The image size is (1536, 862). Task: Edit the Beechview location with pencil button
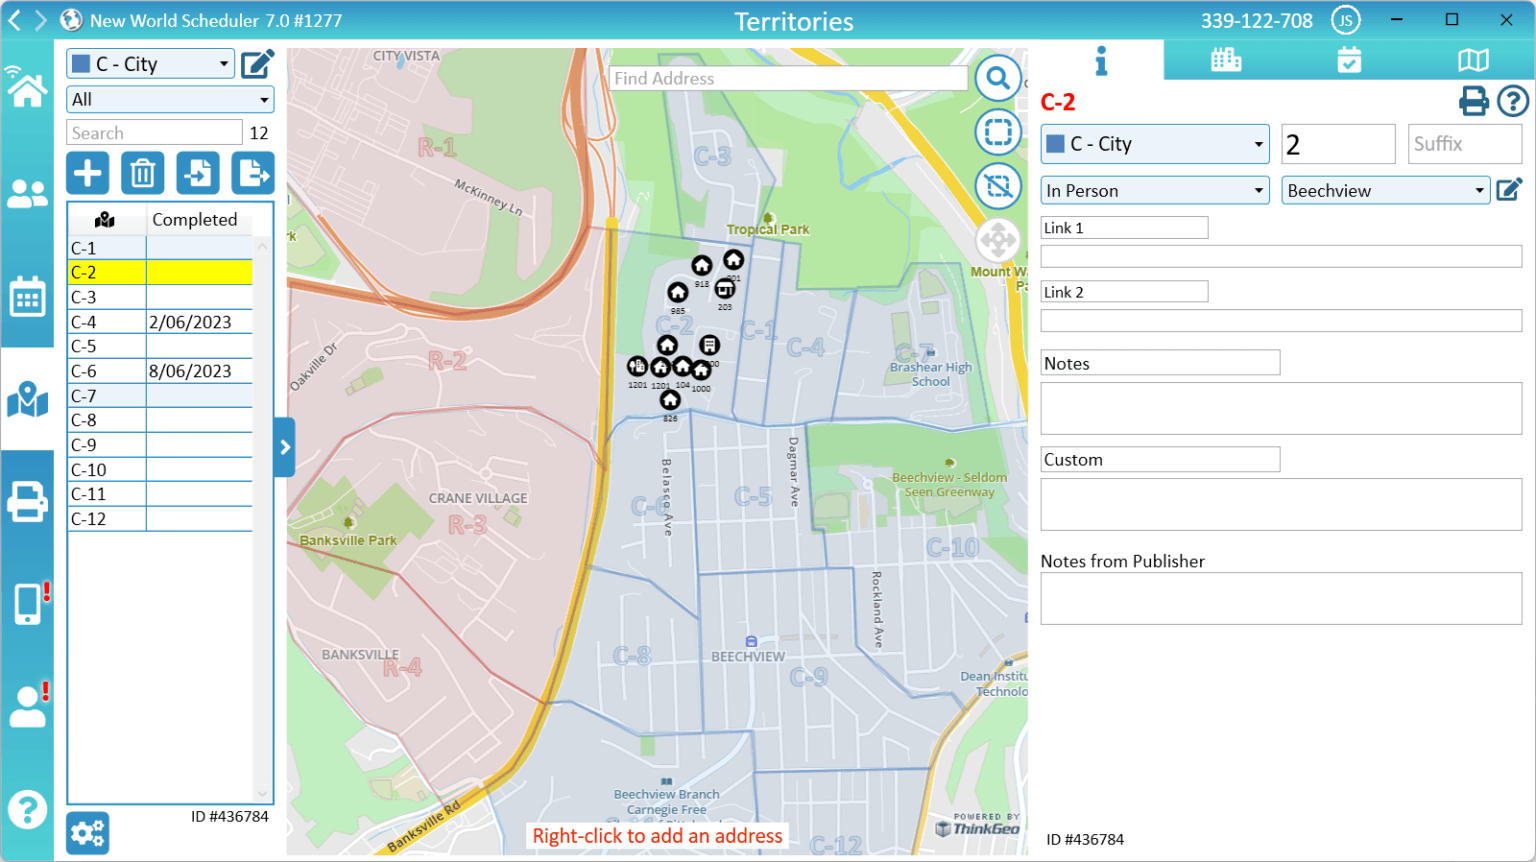click(1510, 188)
